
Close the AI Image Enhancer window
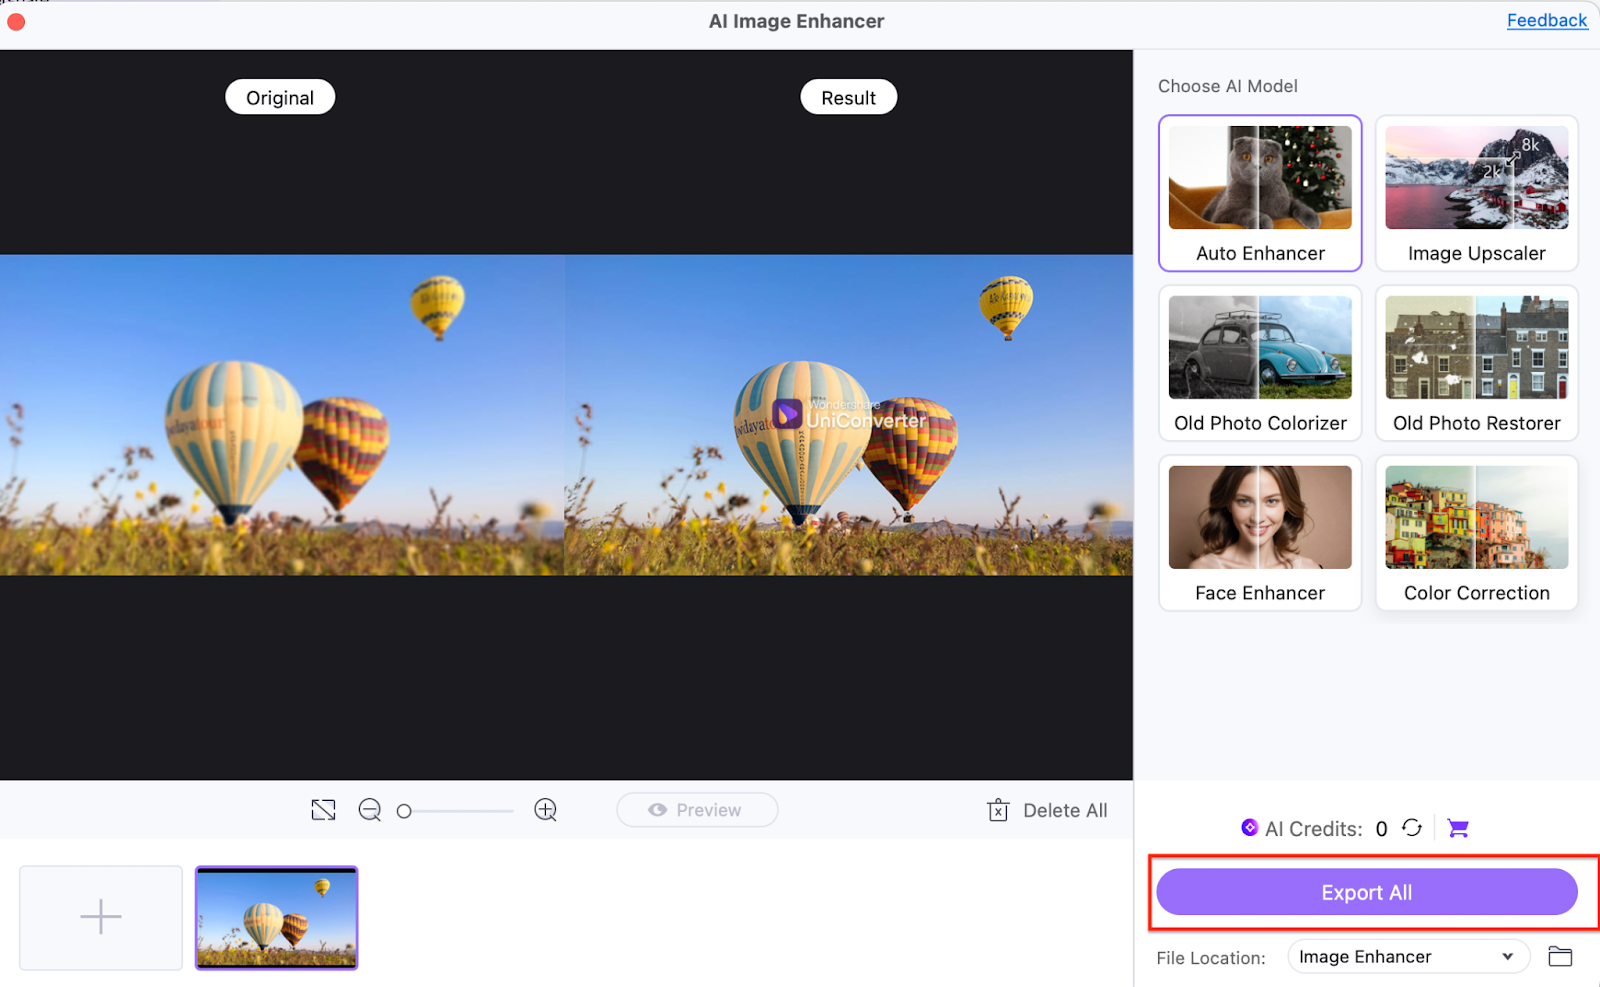pyautogui.click(x=16, y=21)
